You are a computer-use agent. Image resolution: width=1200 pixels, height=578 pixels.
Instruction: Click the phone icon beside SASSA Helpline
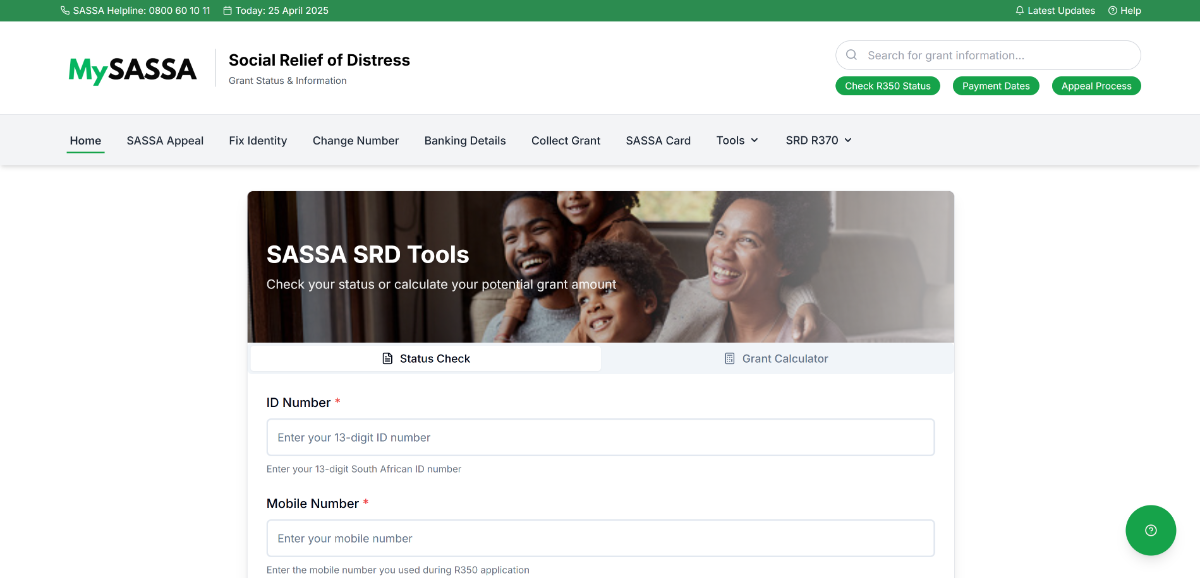[x=65, y=11]
